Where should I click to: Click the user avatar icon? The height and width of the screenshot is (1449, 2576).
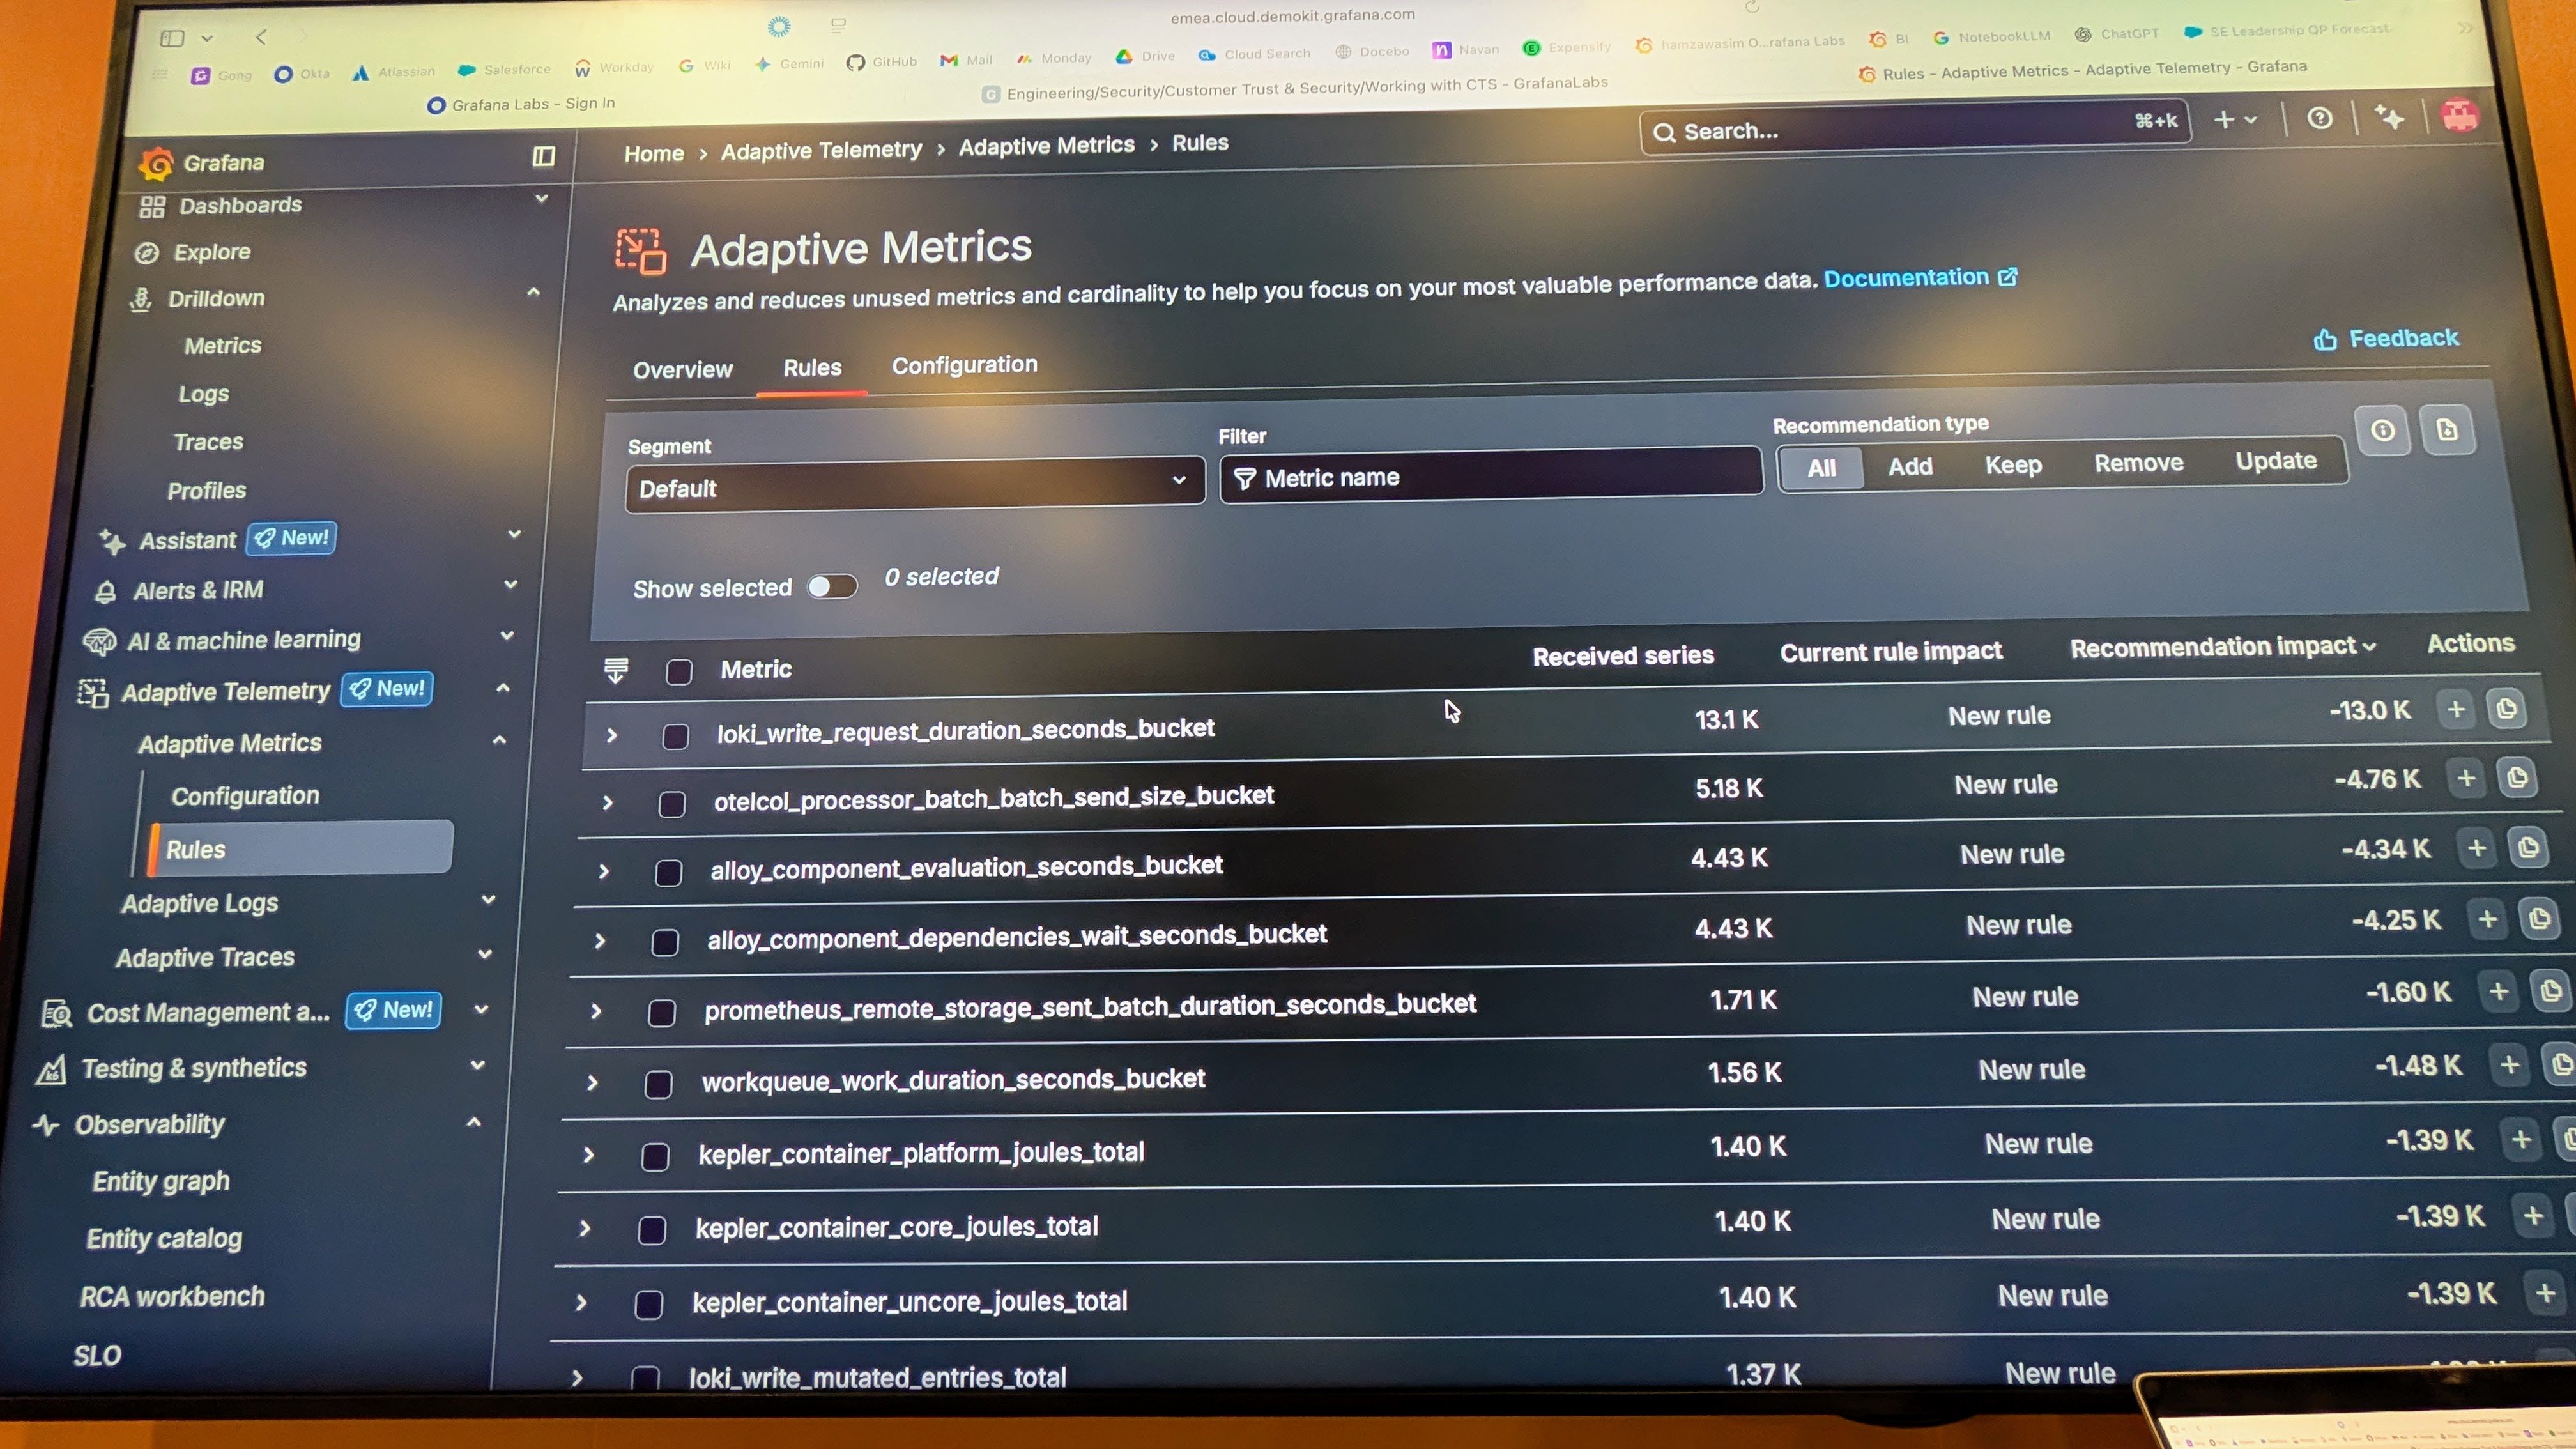click(2459, 116)
